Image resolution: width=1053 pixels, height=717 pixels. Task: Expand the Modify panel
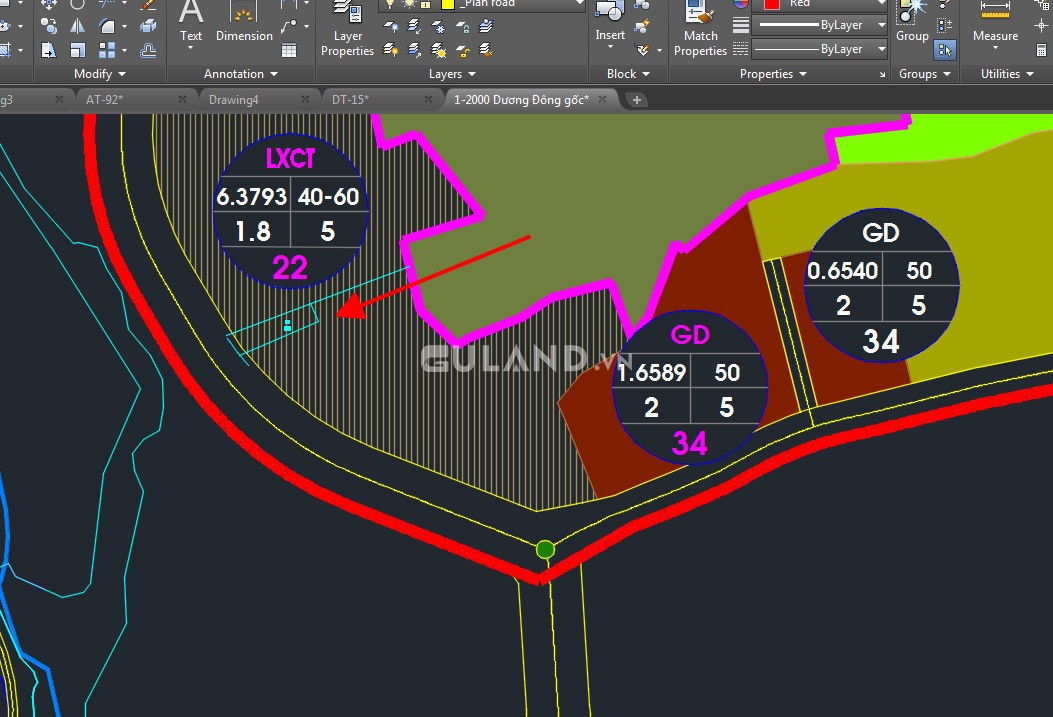99,74
